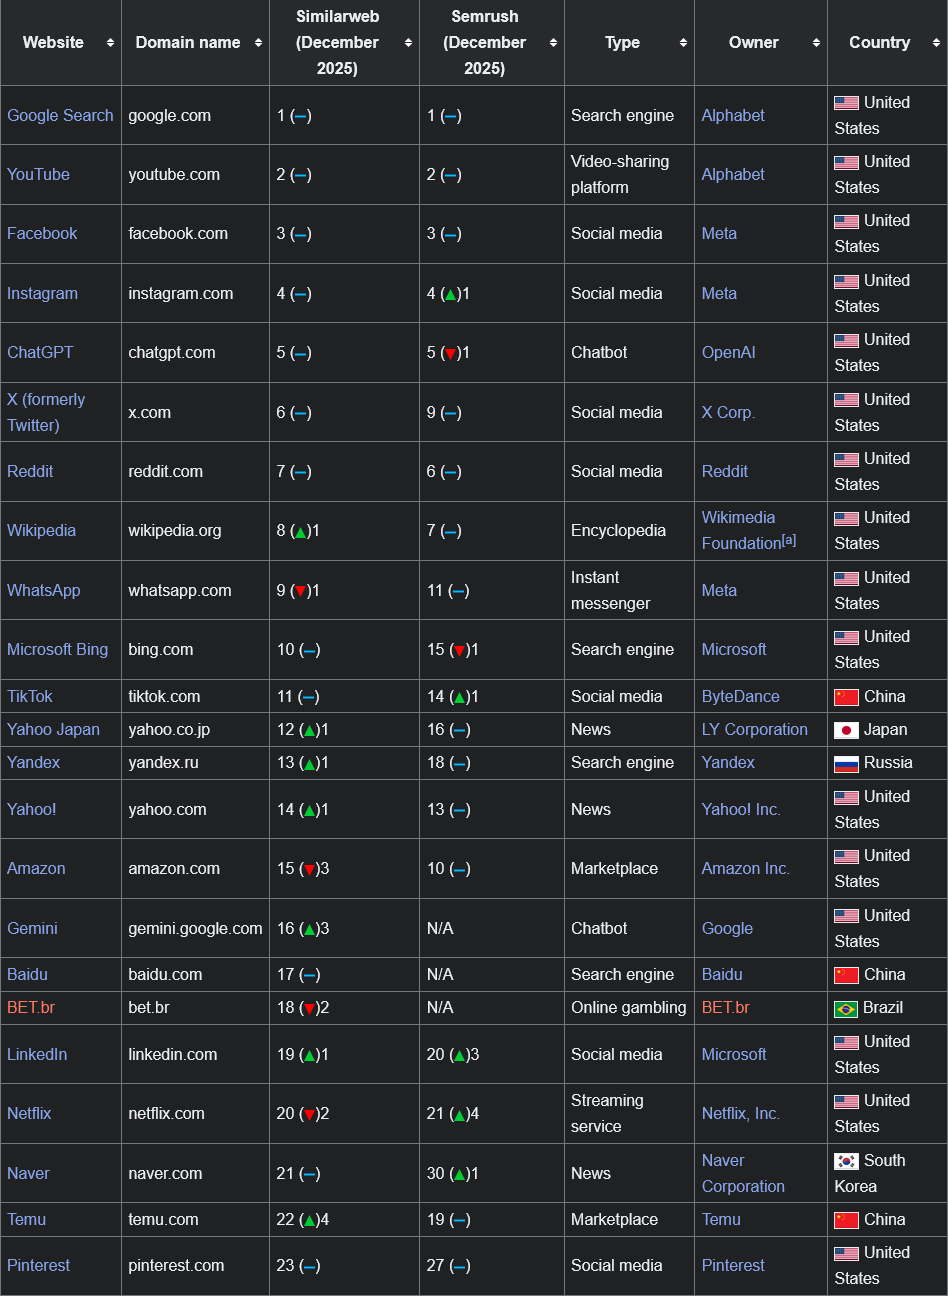Click green up arrow in Temu Similarweb cell
The height and width of the screenshot is (1296, 948).
(x=309, y=1220)
